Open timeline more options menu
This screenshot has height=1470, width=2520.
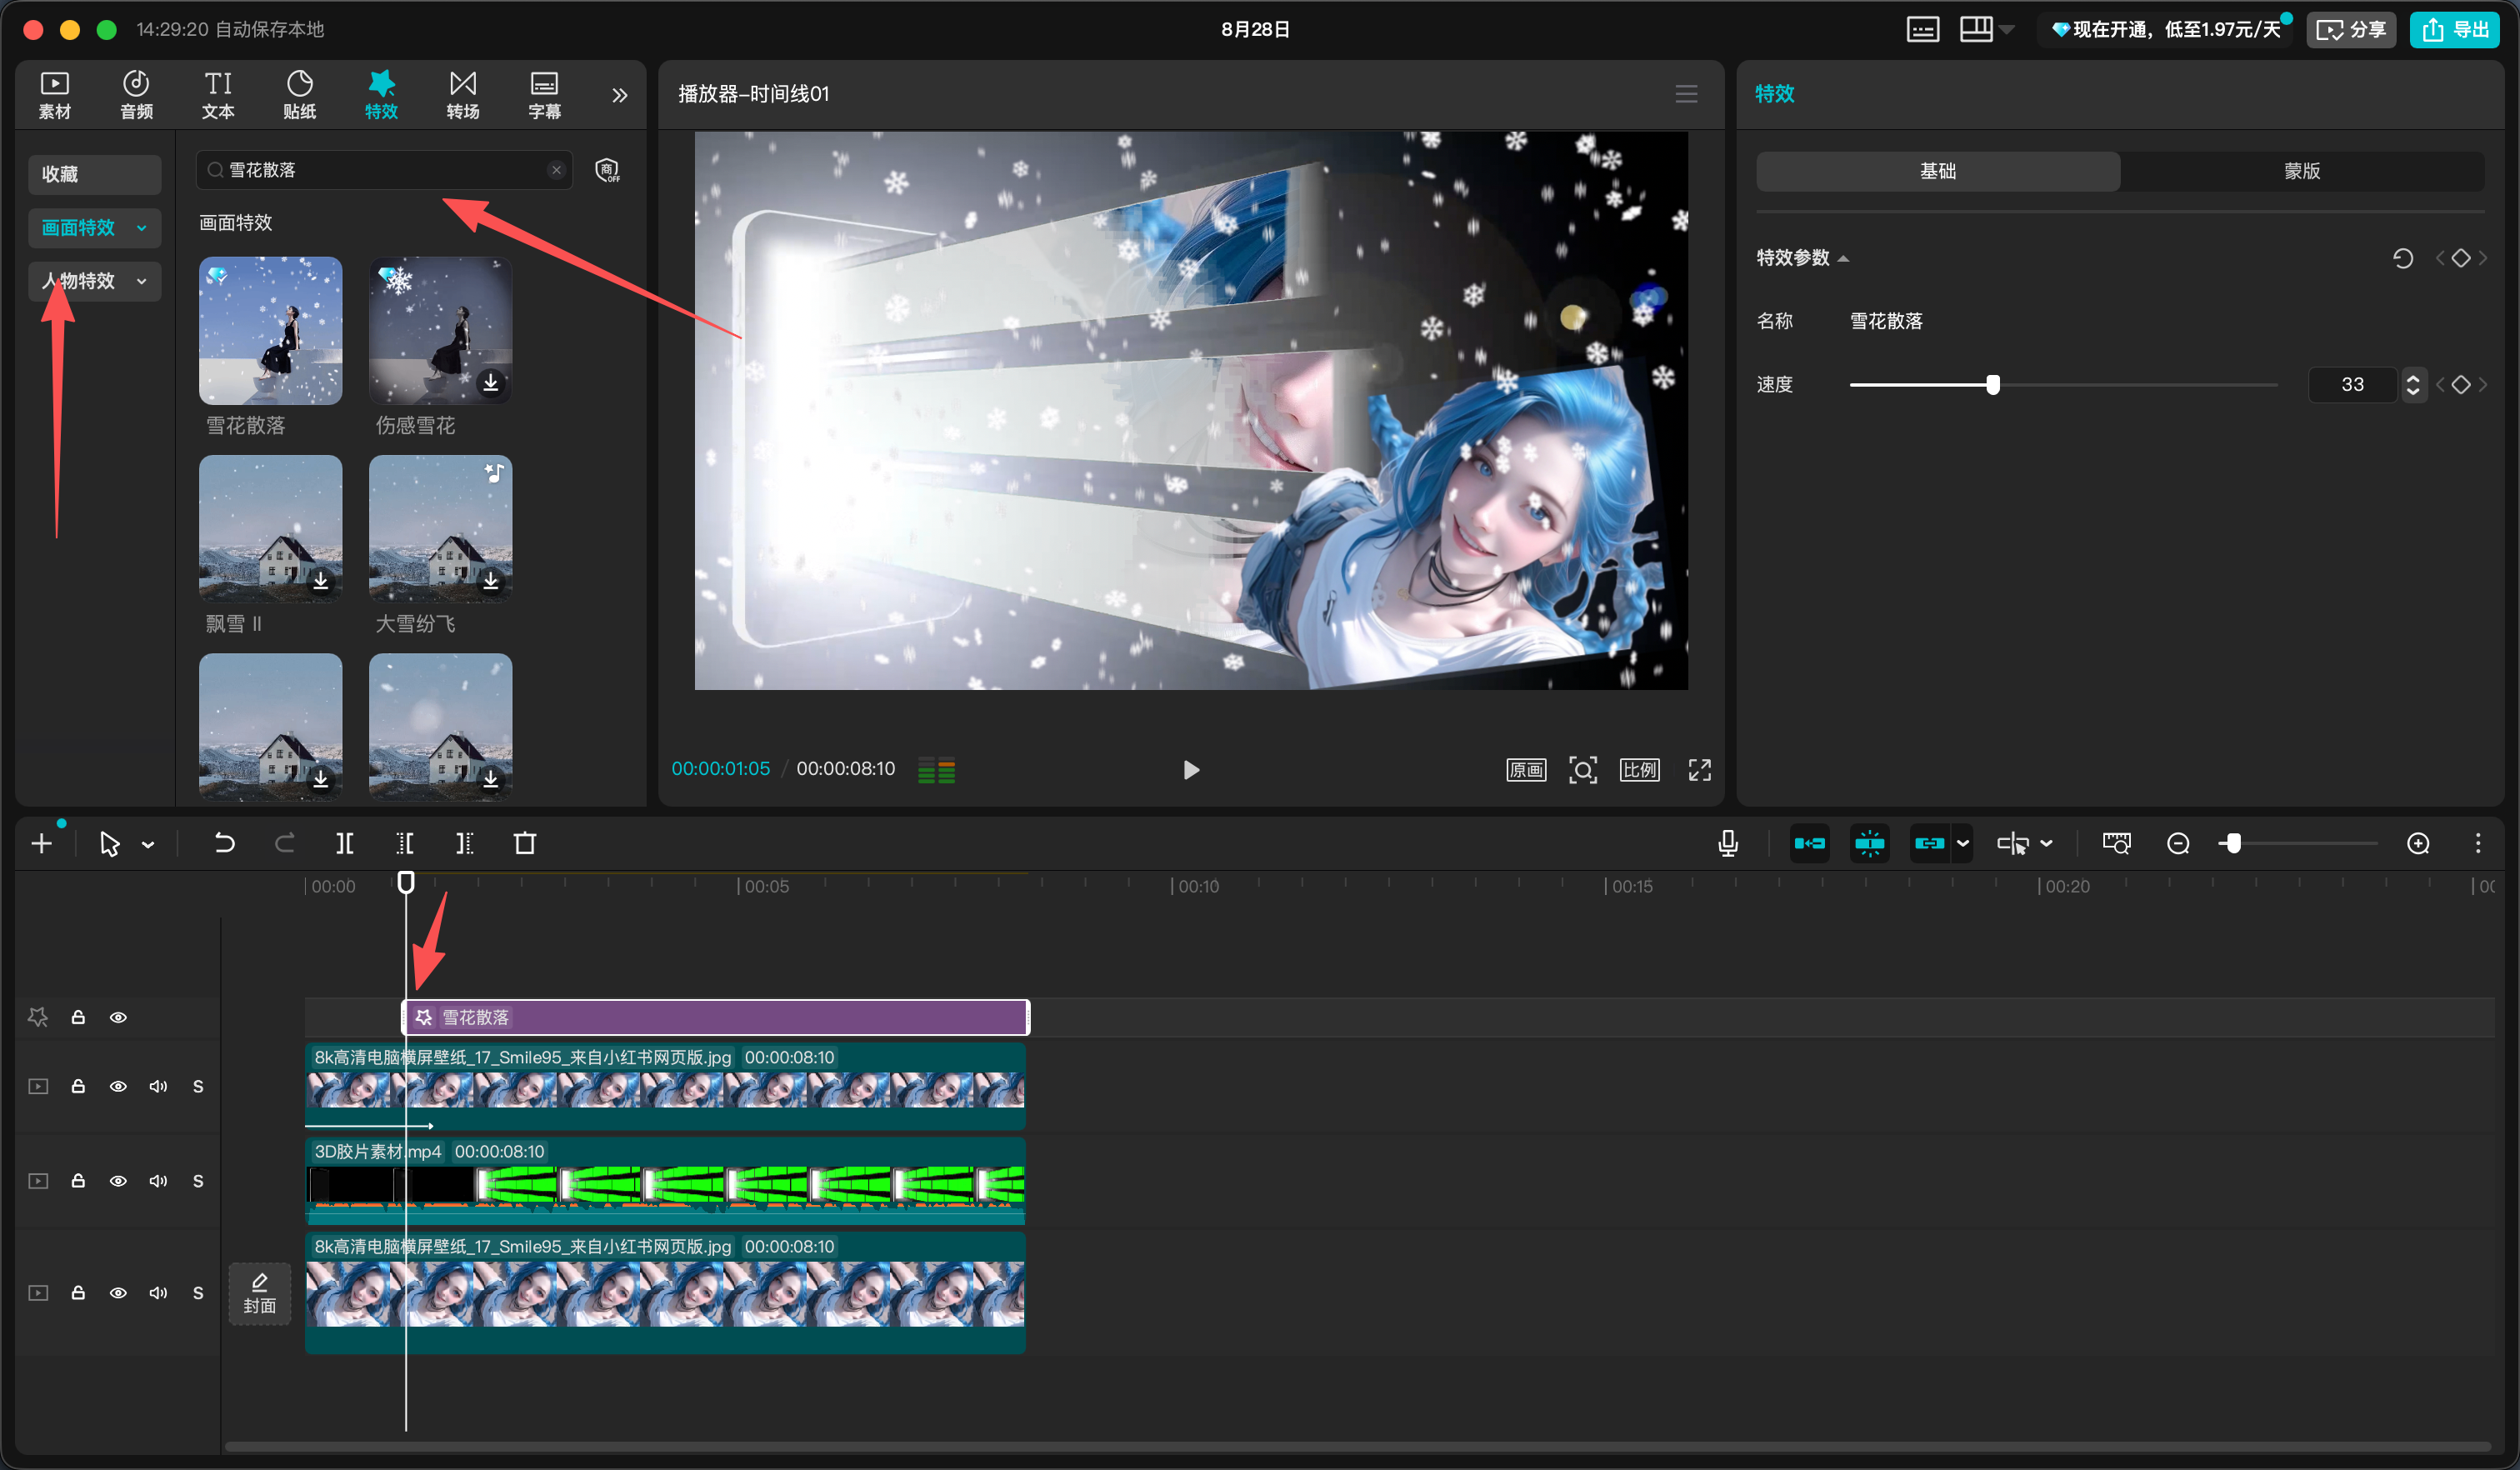[x=2478, y=843]
